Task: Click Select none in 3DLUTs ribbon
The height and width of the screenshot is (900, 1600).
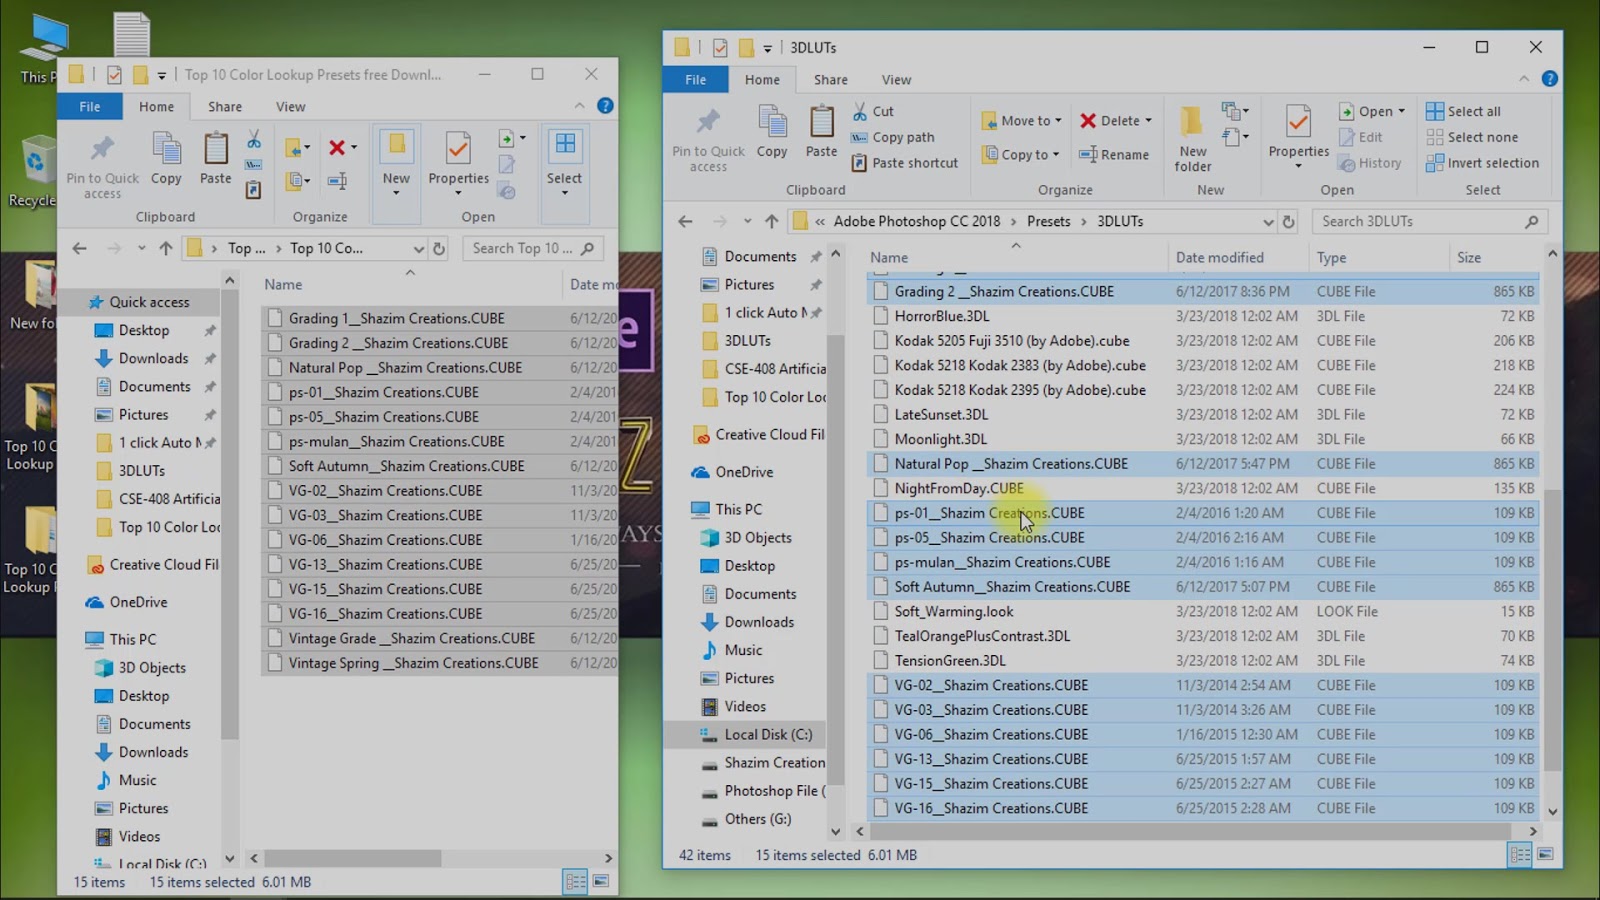Action: click(x=1472, y=137)
